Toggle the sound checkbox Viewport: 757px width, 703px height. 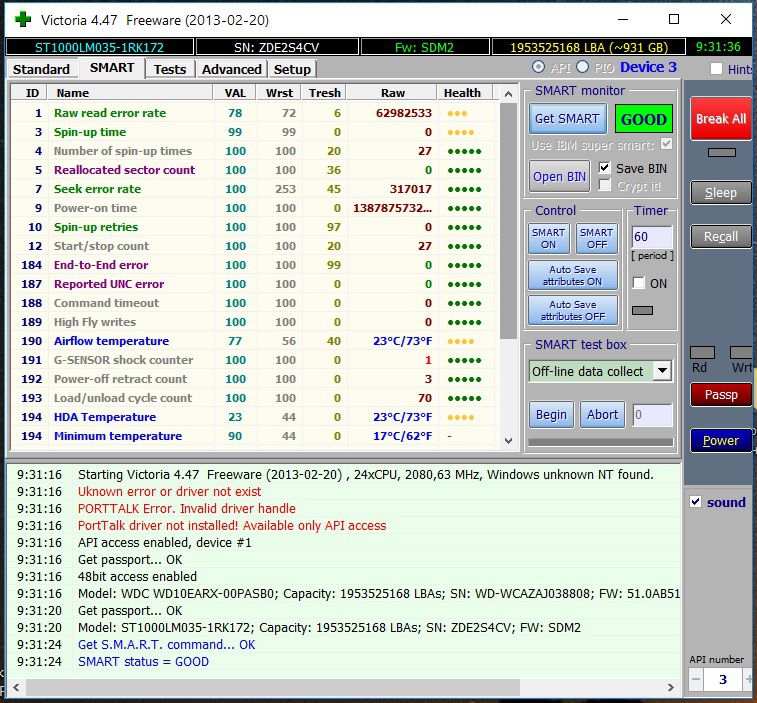696,502
